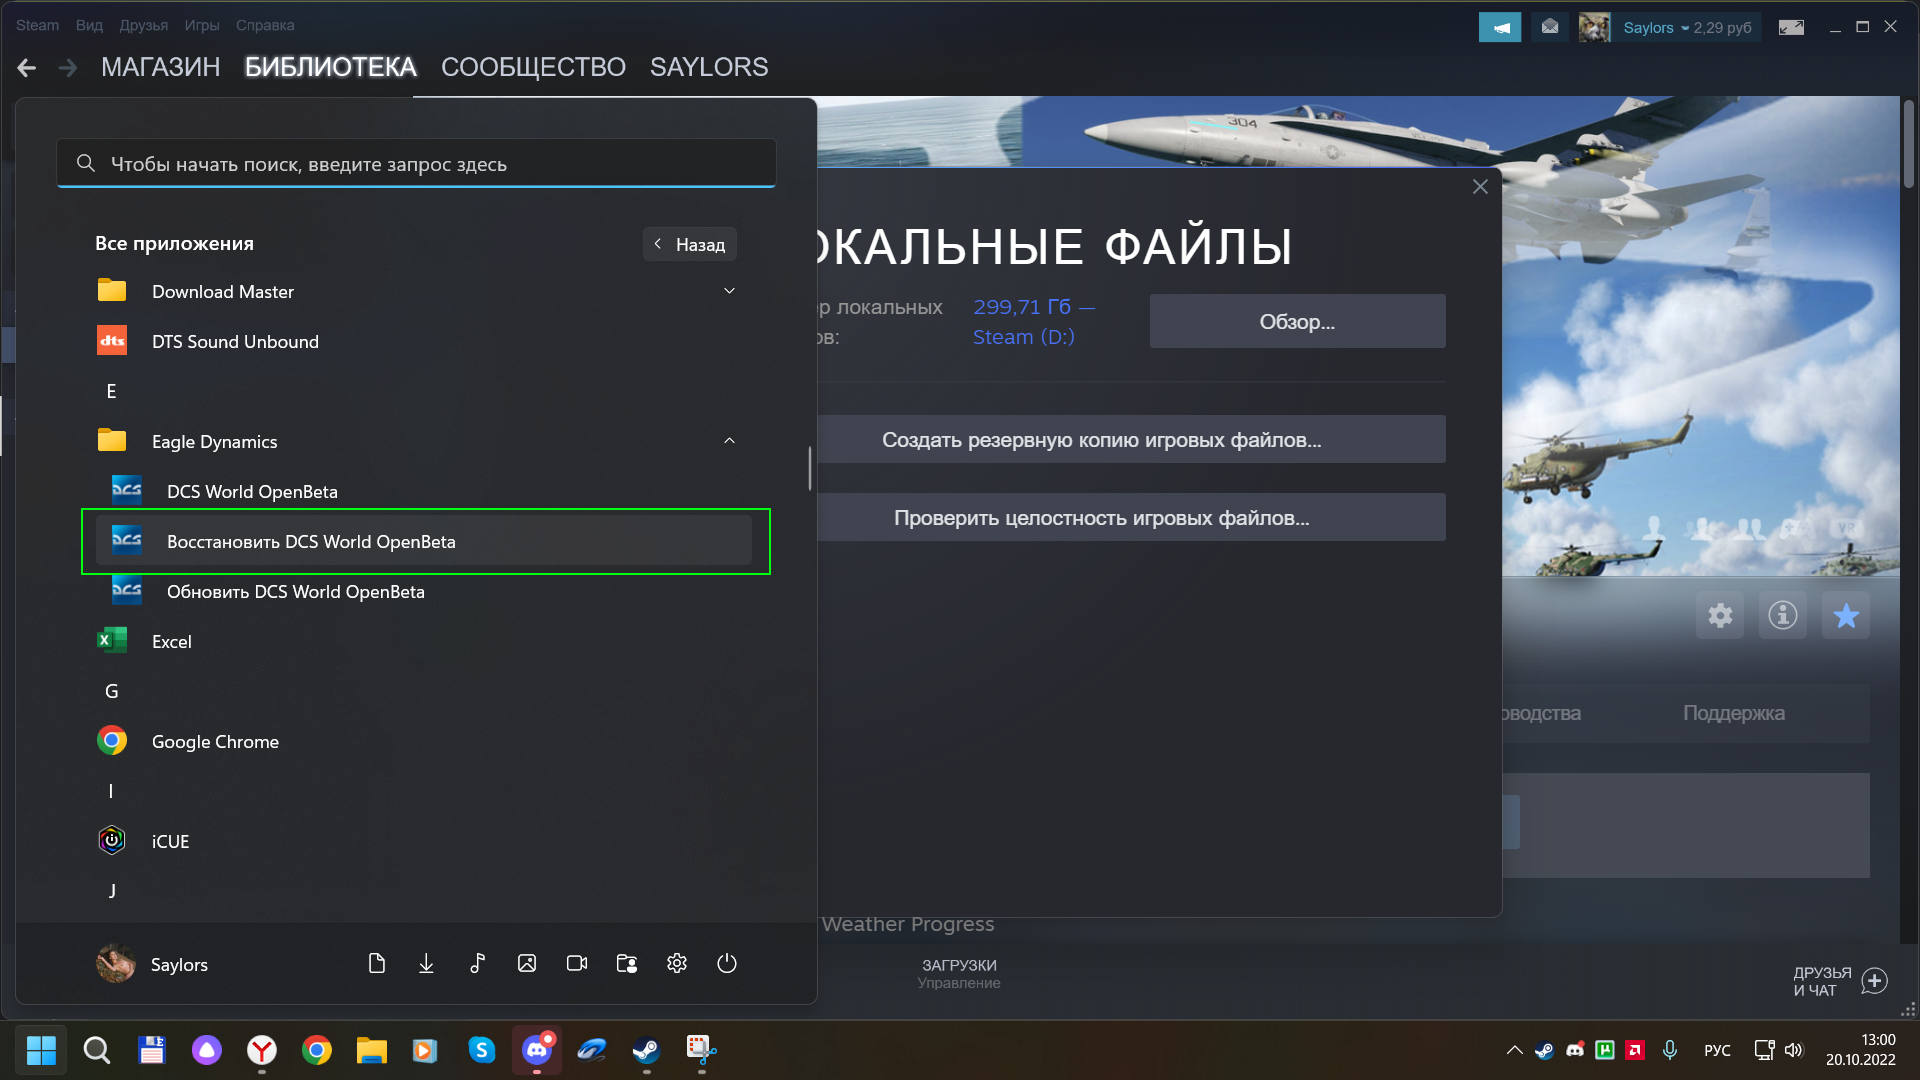
Task: Click the Eagle Dynamics folder
Action: (x=417, y=441)
